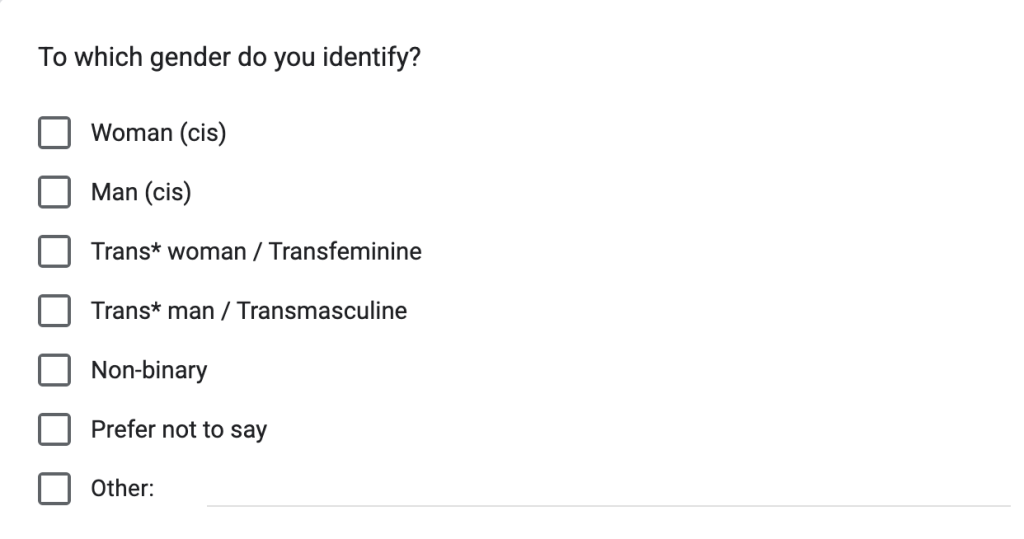
Task: Click the 'Non-binary' label text
Action: coord(149,371)
